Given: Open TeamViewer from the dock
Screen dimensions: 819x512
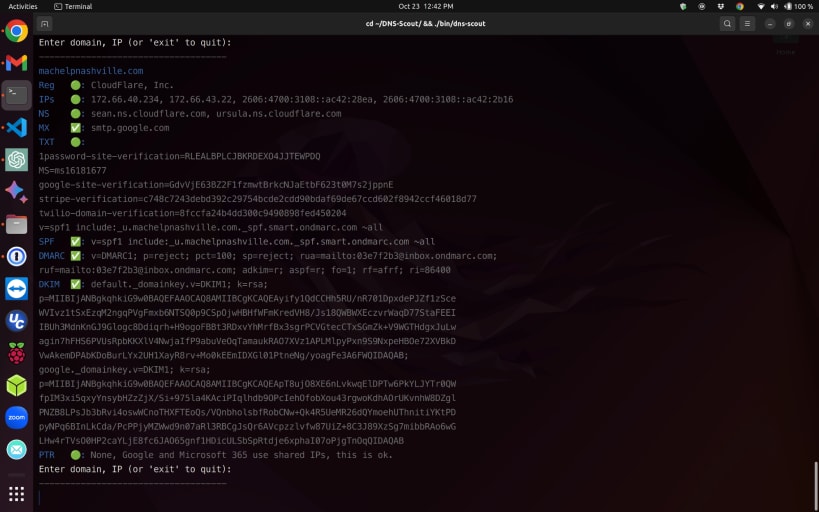Looking at the screenshot, I should click(16, 288).
